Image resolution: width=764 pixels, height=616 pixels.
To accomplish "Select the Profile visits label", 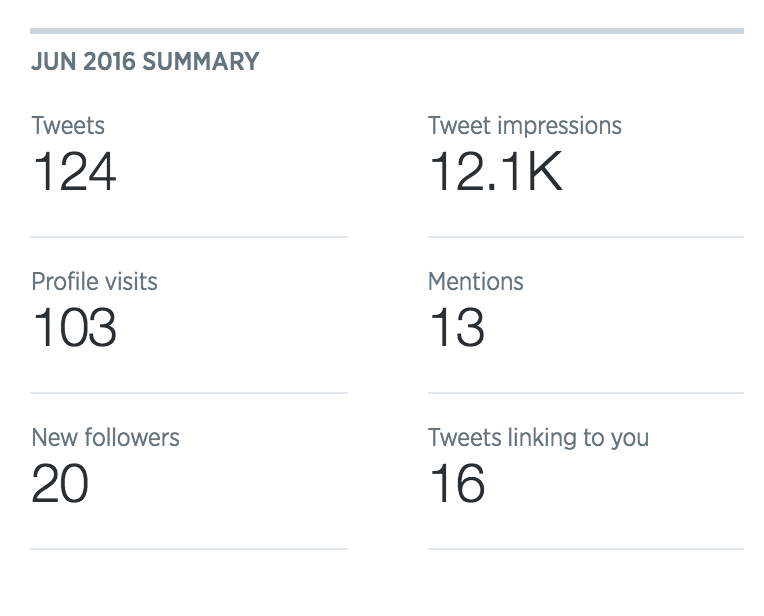I will pos(95,282).
